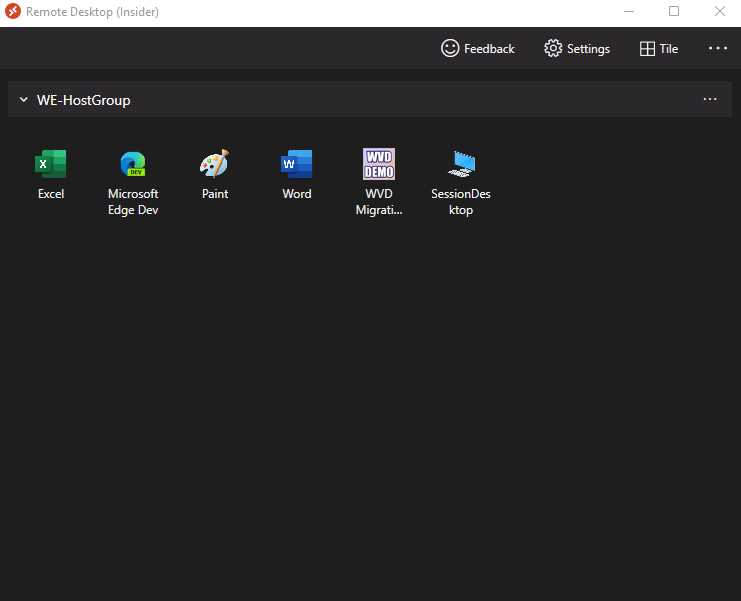Open Settings from the top bar
741x601 pixels.
(x=577, y=49)
